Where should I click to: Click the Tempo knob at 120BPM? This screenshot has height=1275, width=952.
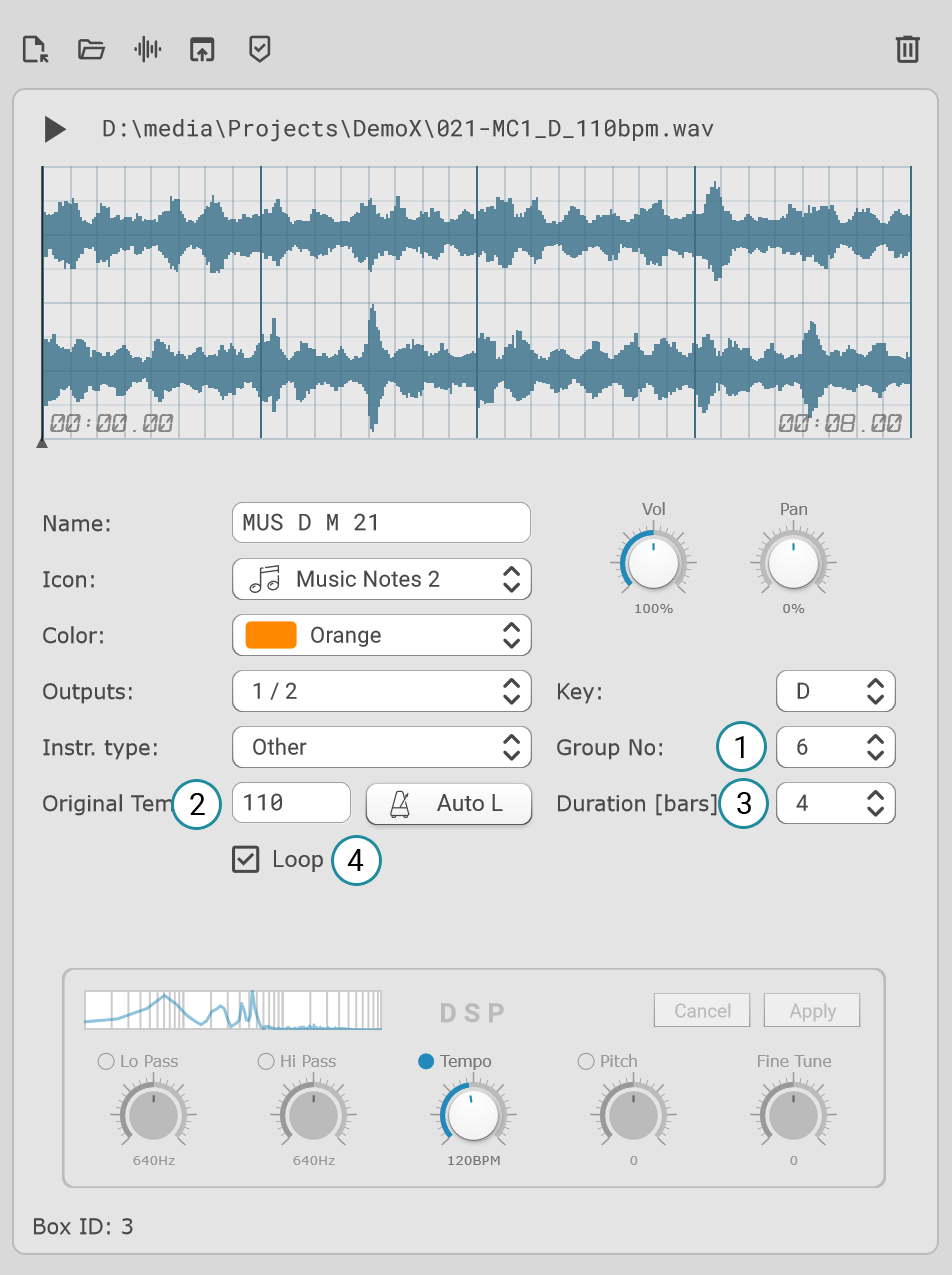pos(473,1115)
